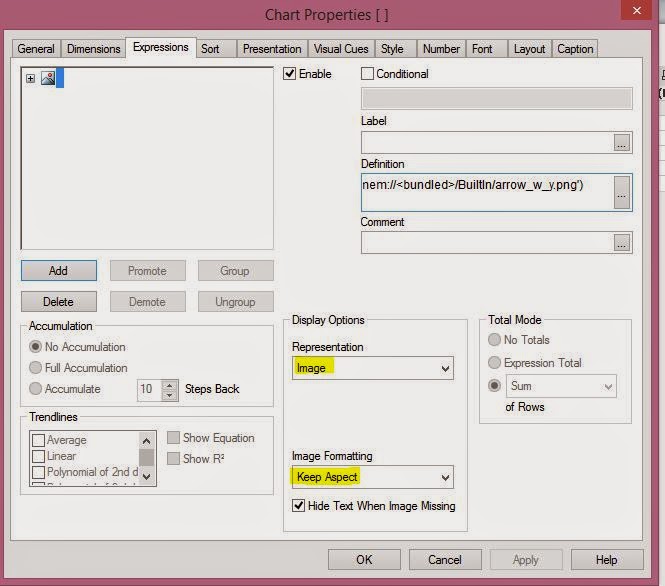Switch to the Sort tab
This screenshot has width=665, height=586.
click(216, 49)
